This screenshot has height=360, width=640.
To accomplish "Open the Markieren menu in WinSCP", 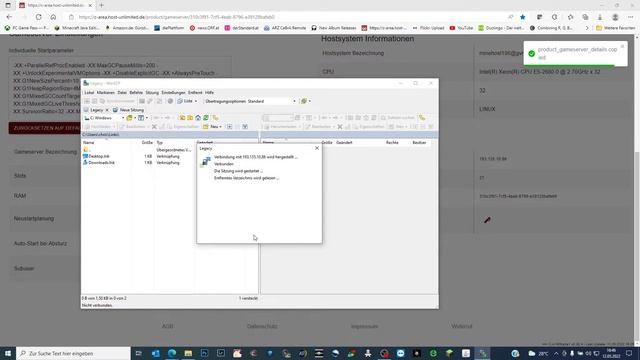I will [106, 93].
